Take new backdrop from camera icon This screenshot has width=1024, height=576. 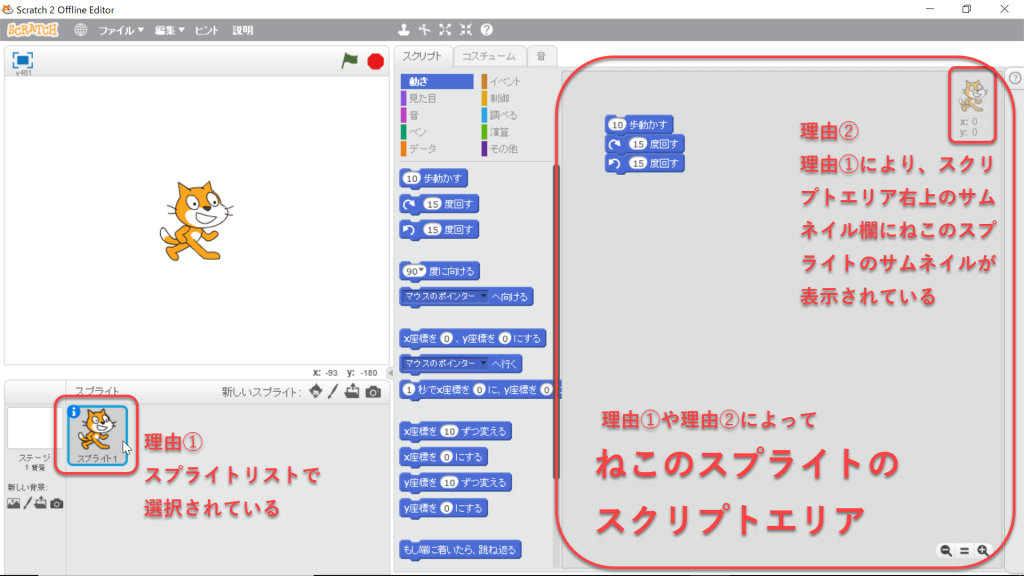57,504
